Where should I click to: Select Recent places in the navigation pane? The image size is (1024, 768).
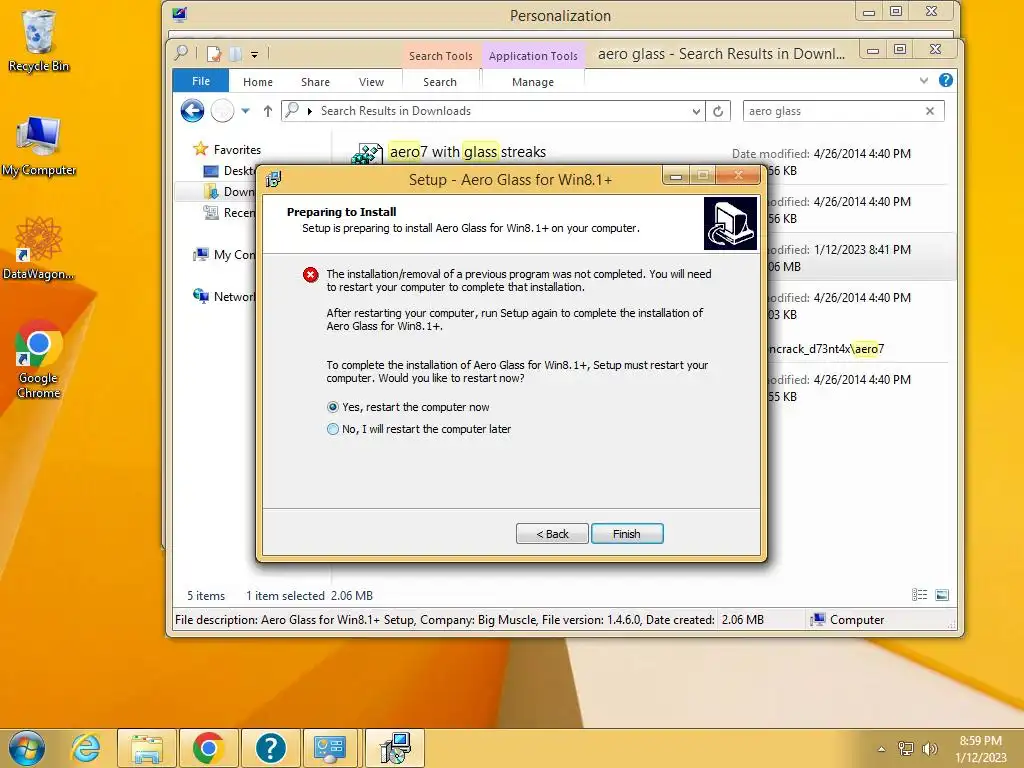[229, 212]
